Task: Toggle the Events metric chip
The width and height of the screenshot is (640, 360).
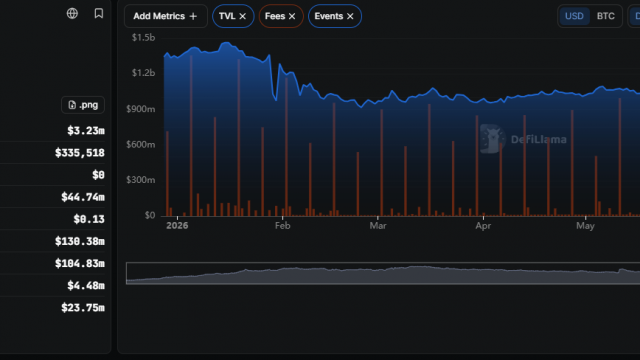Action: (335, 16)
